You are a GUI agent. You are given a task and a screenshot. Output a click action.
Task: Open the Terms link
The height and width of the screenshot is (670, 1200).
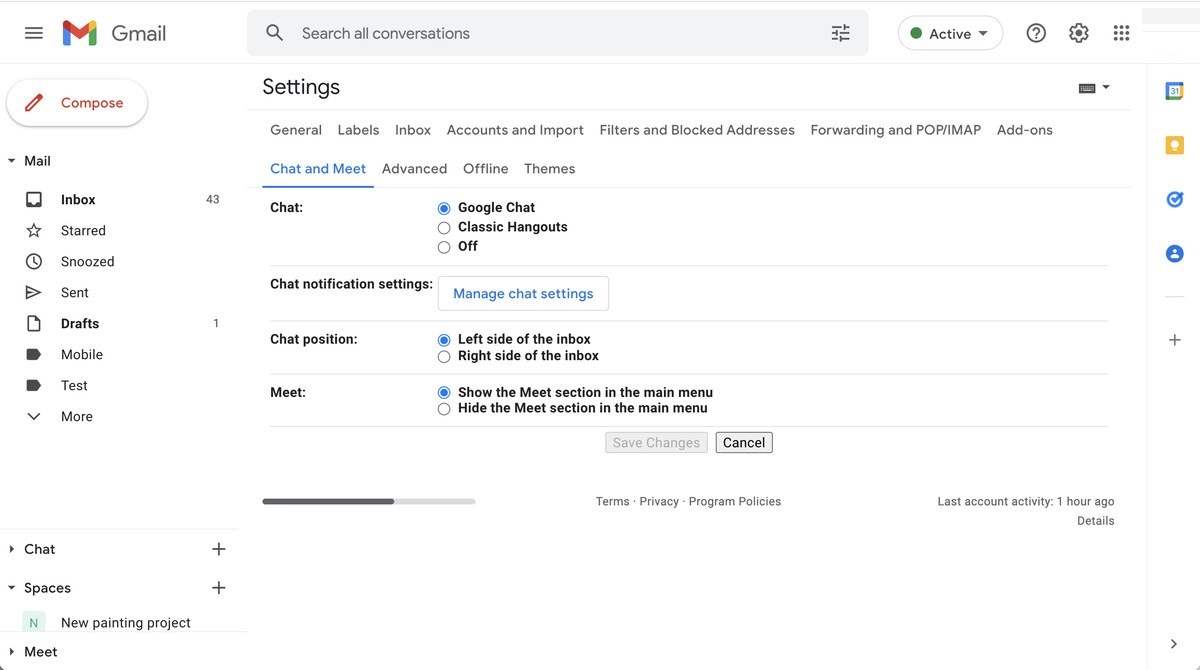tap(613, 502)
